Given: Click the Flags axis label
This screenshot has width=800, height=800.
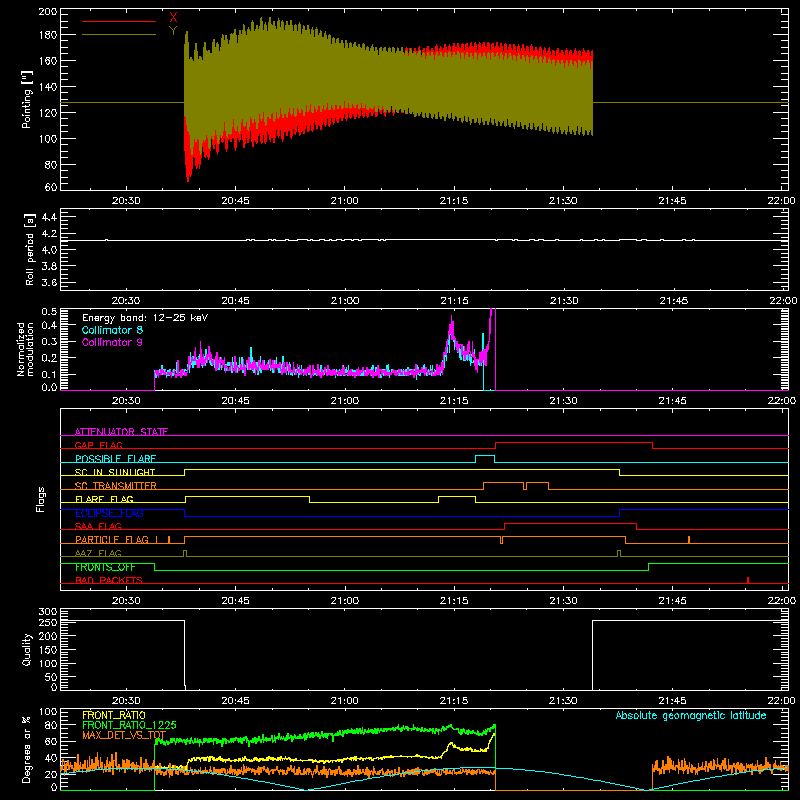Looking at the screenshot, I should coord(40,499).
